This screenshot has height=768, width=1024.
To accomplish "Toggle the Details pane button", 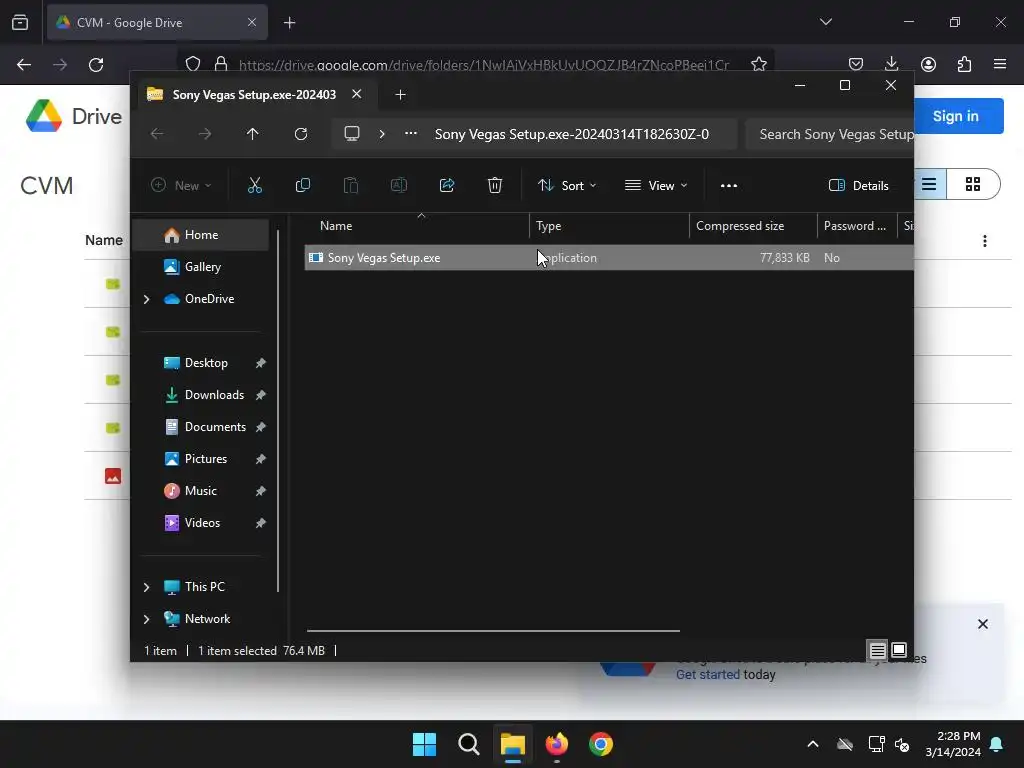I will pyautogui.click(x=858, y=185).
